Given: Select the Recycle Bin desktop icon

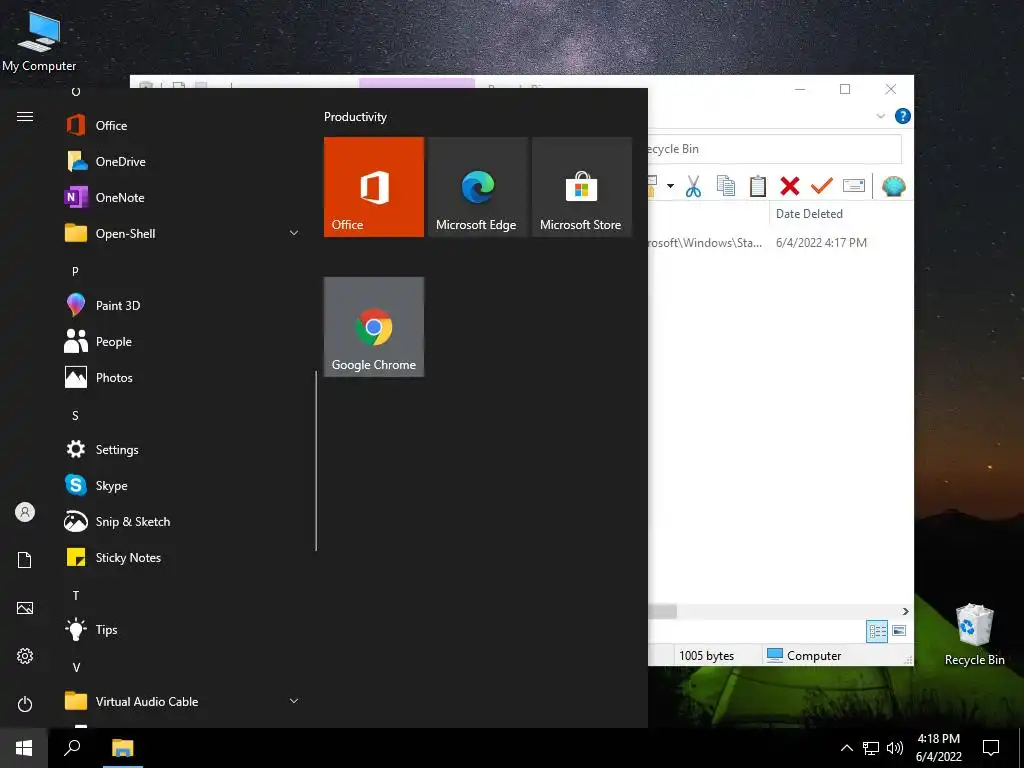Looking at the screenshot, I should tap(974, 635).
